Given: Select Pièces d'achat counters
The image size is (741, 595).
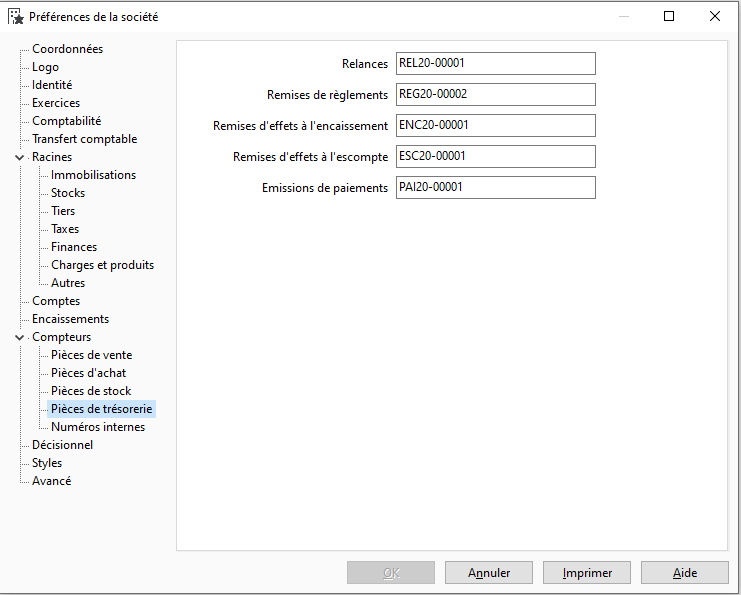Looking at the screenshot, I should 88,373.
